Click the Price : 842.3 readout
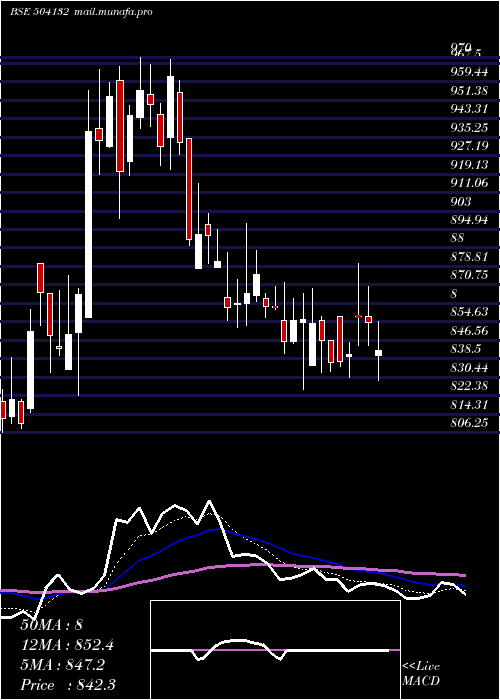Image resolution: width=500 pixels, height=700 pixels. (68, 685)
